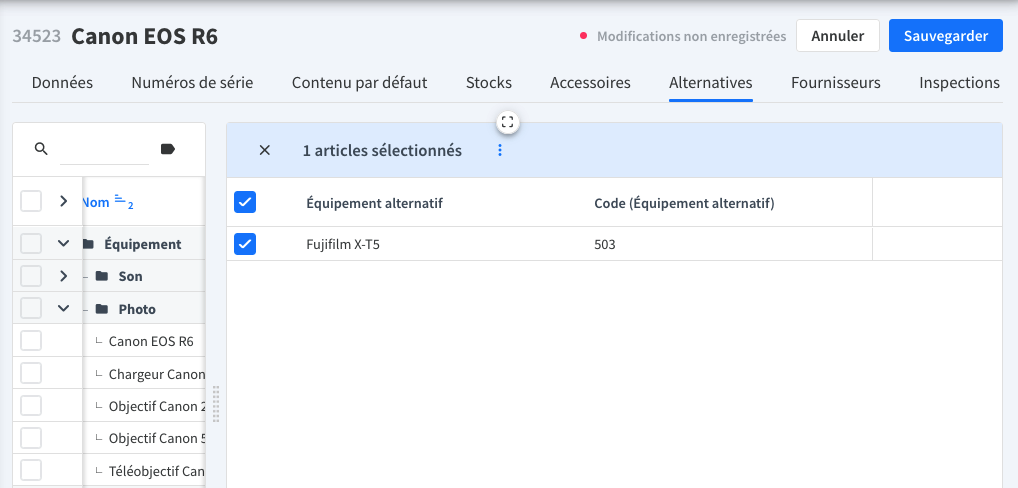
Task: Click the search magnifier icon
Action: pyautogui.click(x=41, y=149)
